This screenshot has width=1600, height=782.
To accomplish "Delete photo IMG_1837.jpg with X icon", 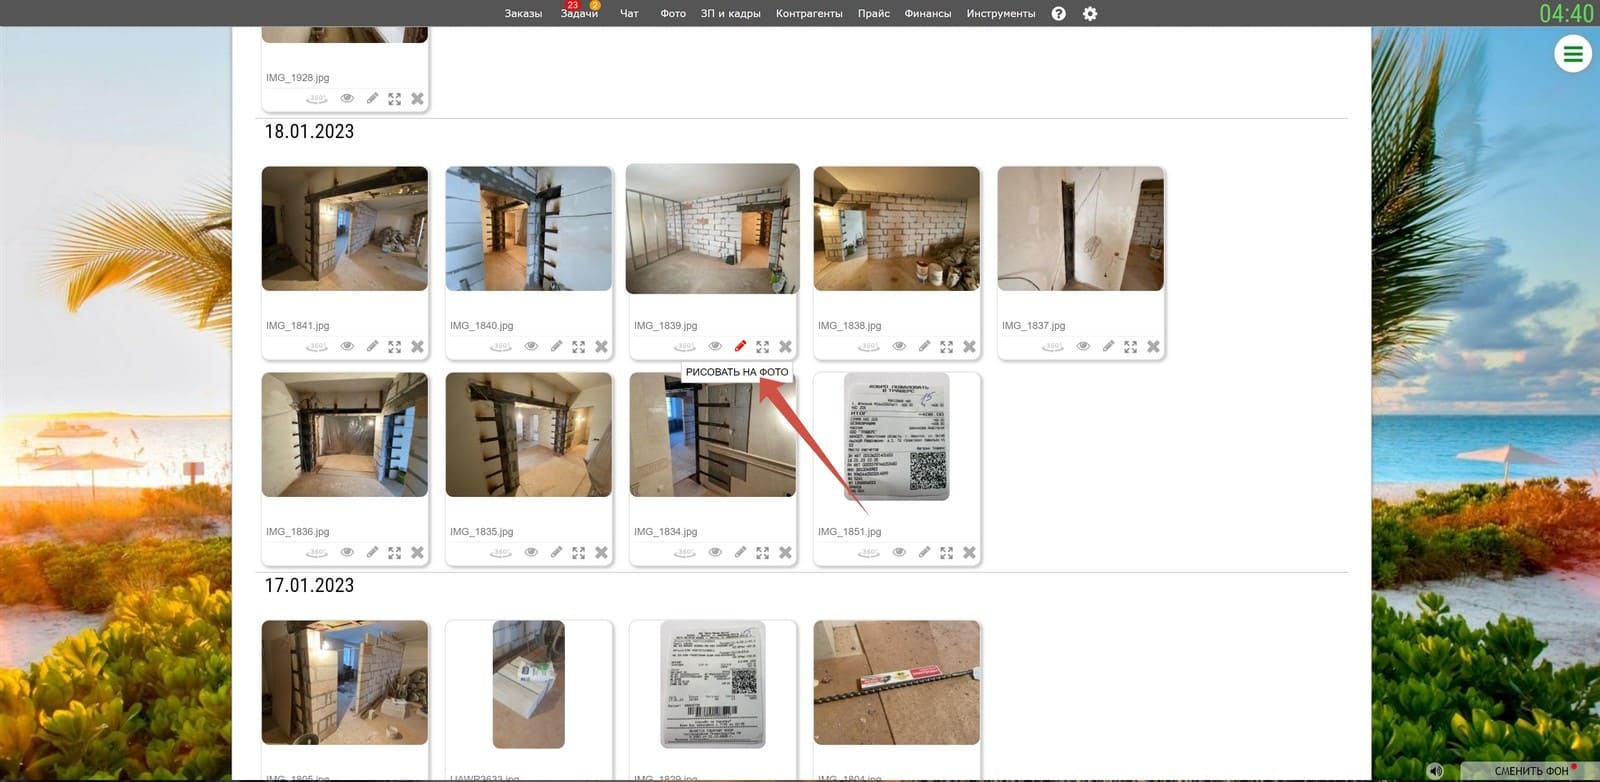I will [1153, 347].
